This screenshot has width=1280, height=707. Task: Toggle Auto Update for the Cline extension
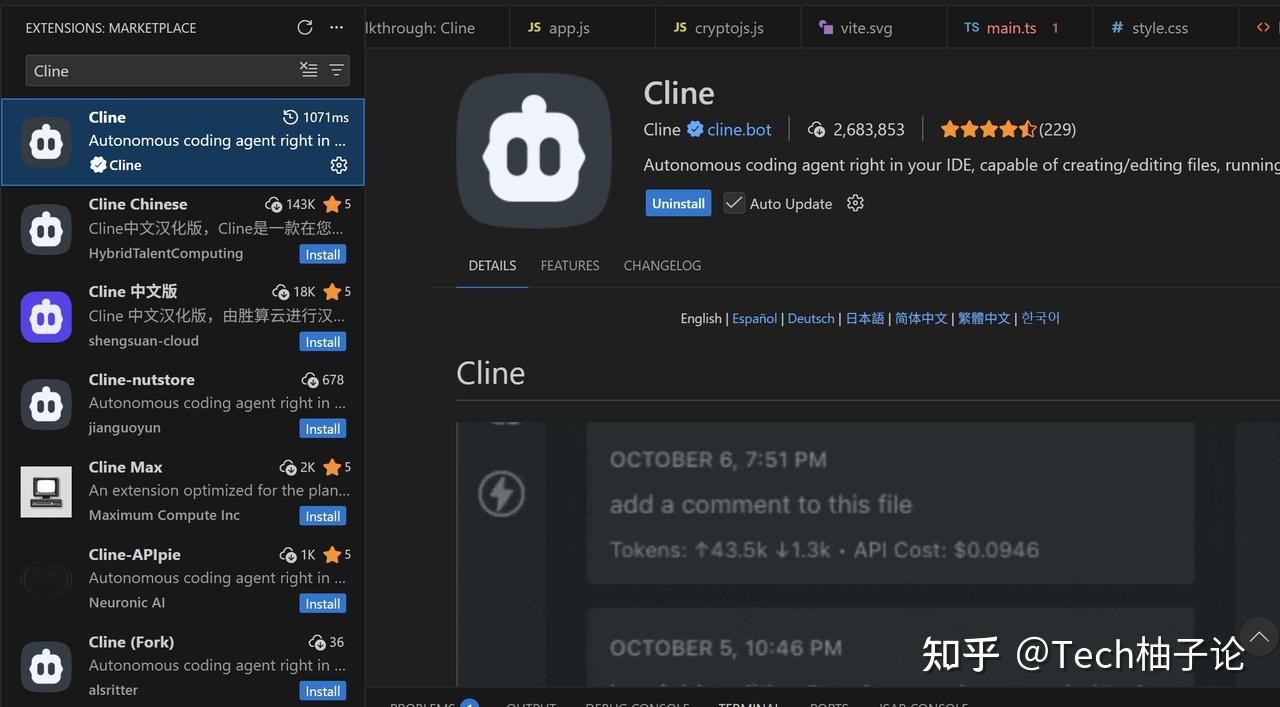click(x=734, y=203)
